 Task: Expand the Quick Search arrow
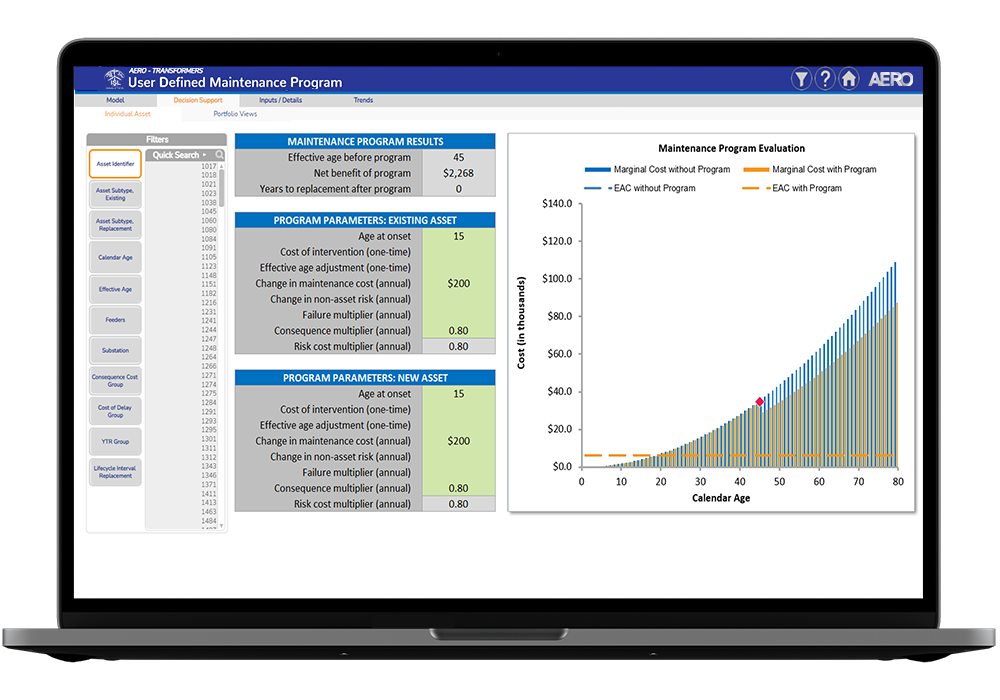click(x=204, y=155)
